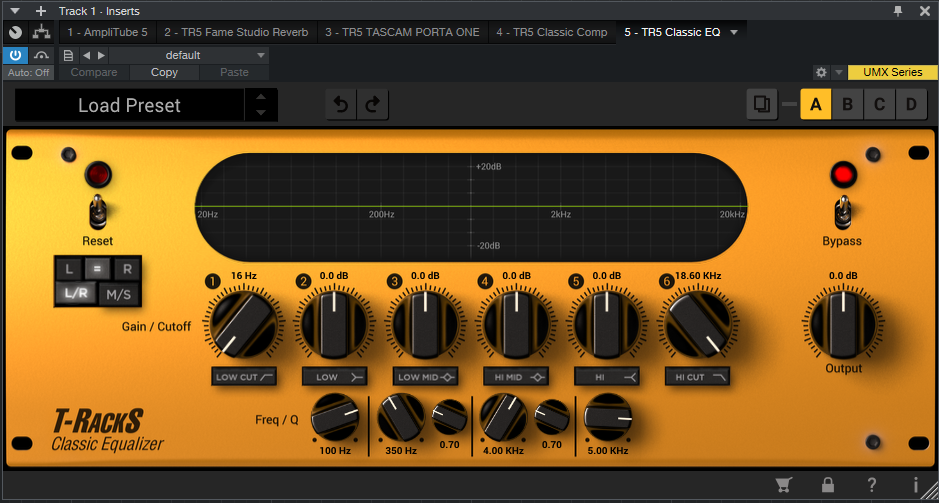Toggle the HI shelf band button
Image resolution: width=939 pixels, height=503 pixels.
pyautogui.click(x=607, y=377)
